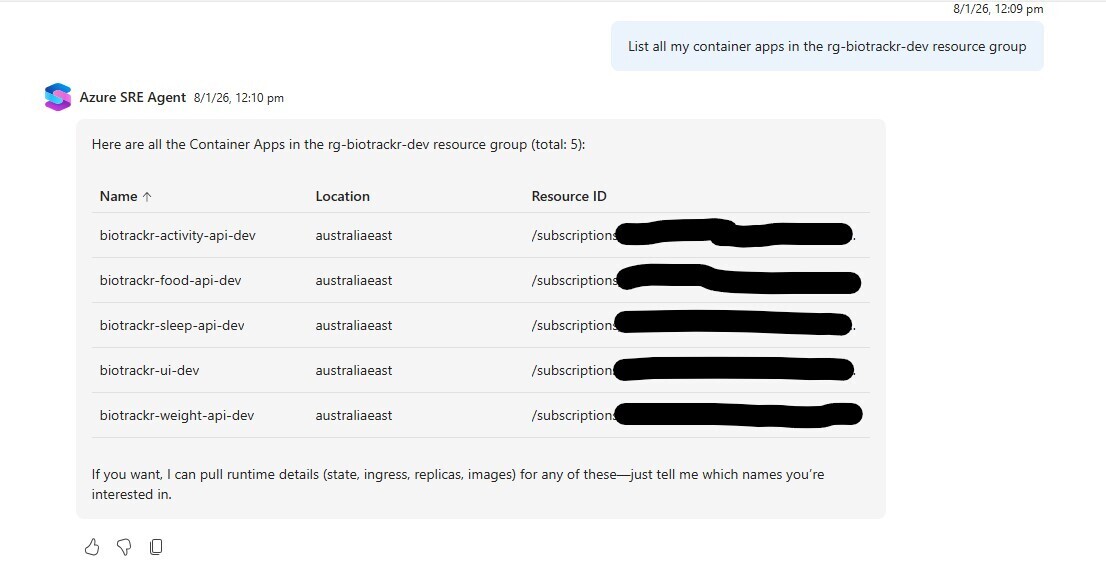
Task: Click the user message's 12:09 pm timestamp
Action: [x=997, y=9]
